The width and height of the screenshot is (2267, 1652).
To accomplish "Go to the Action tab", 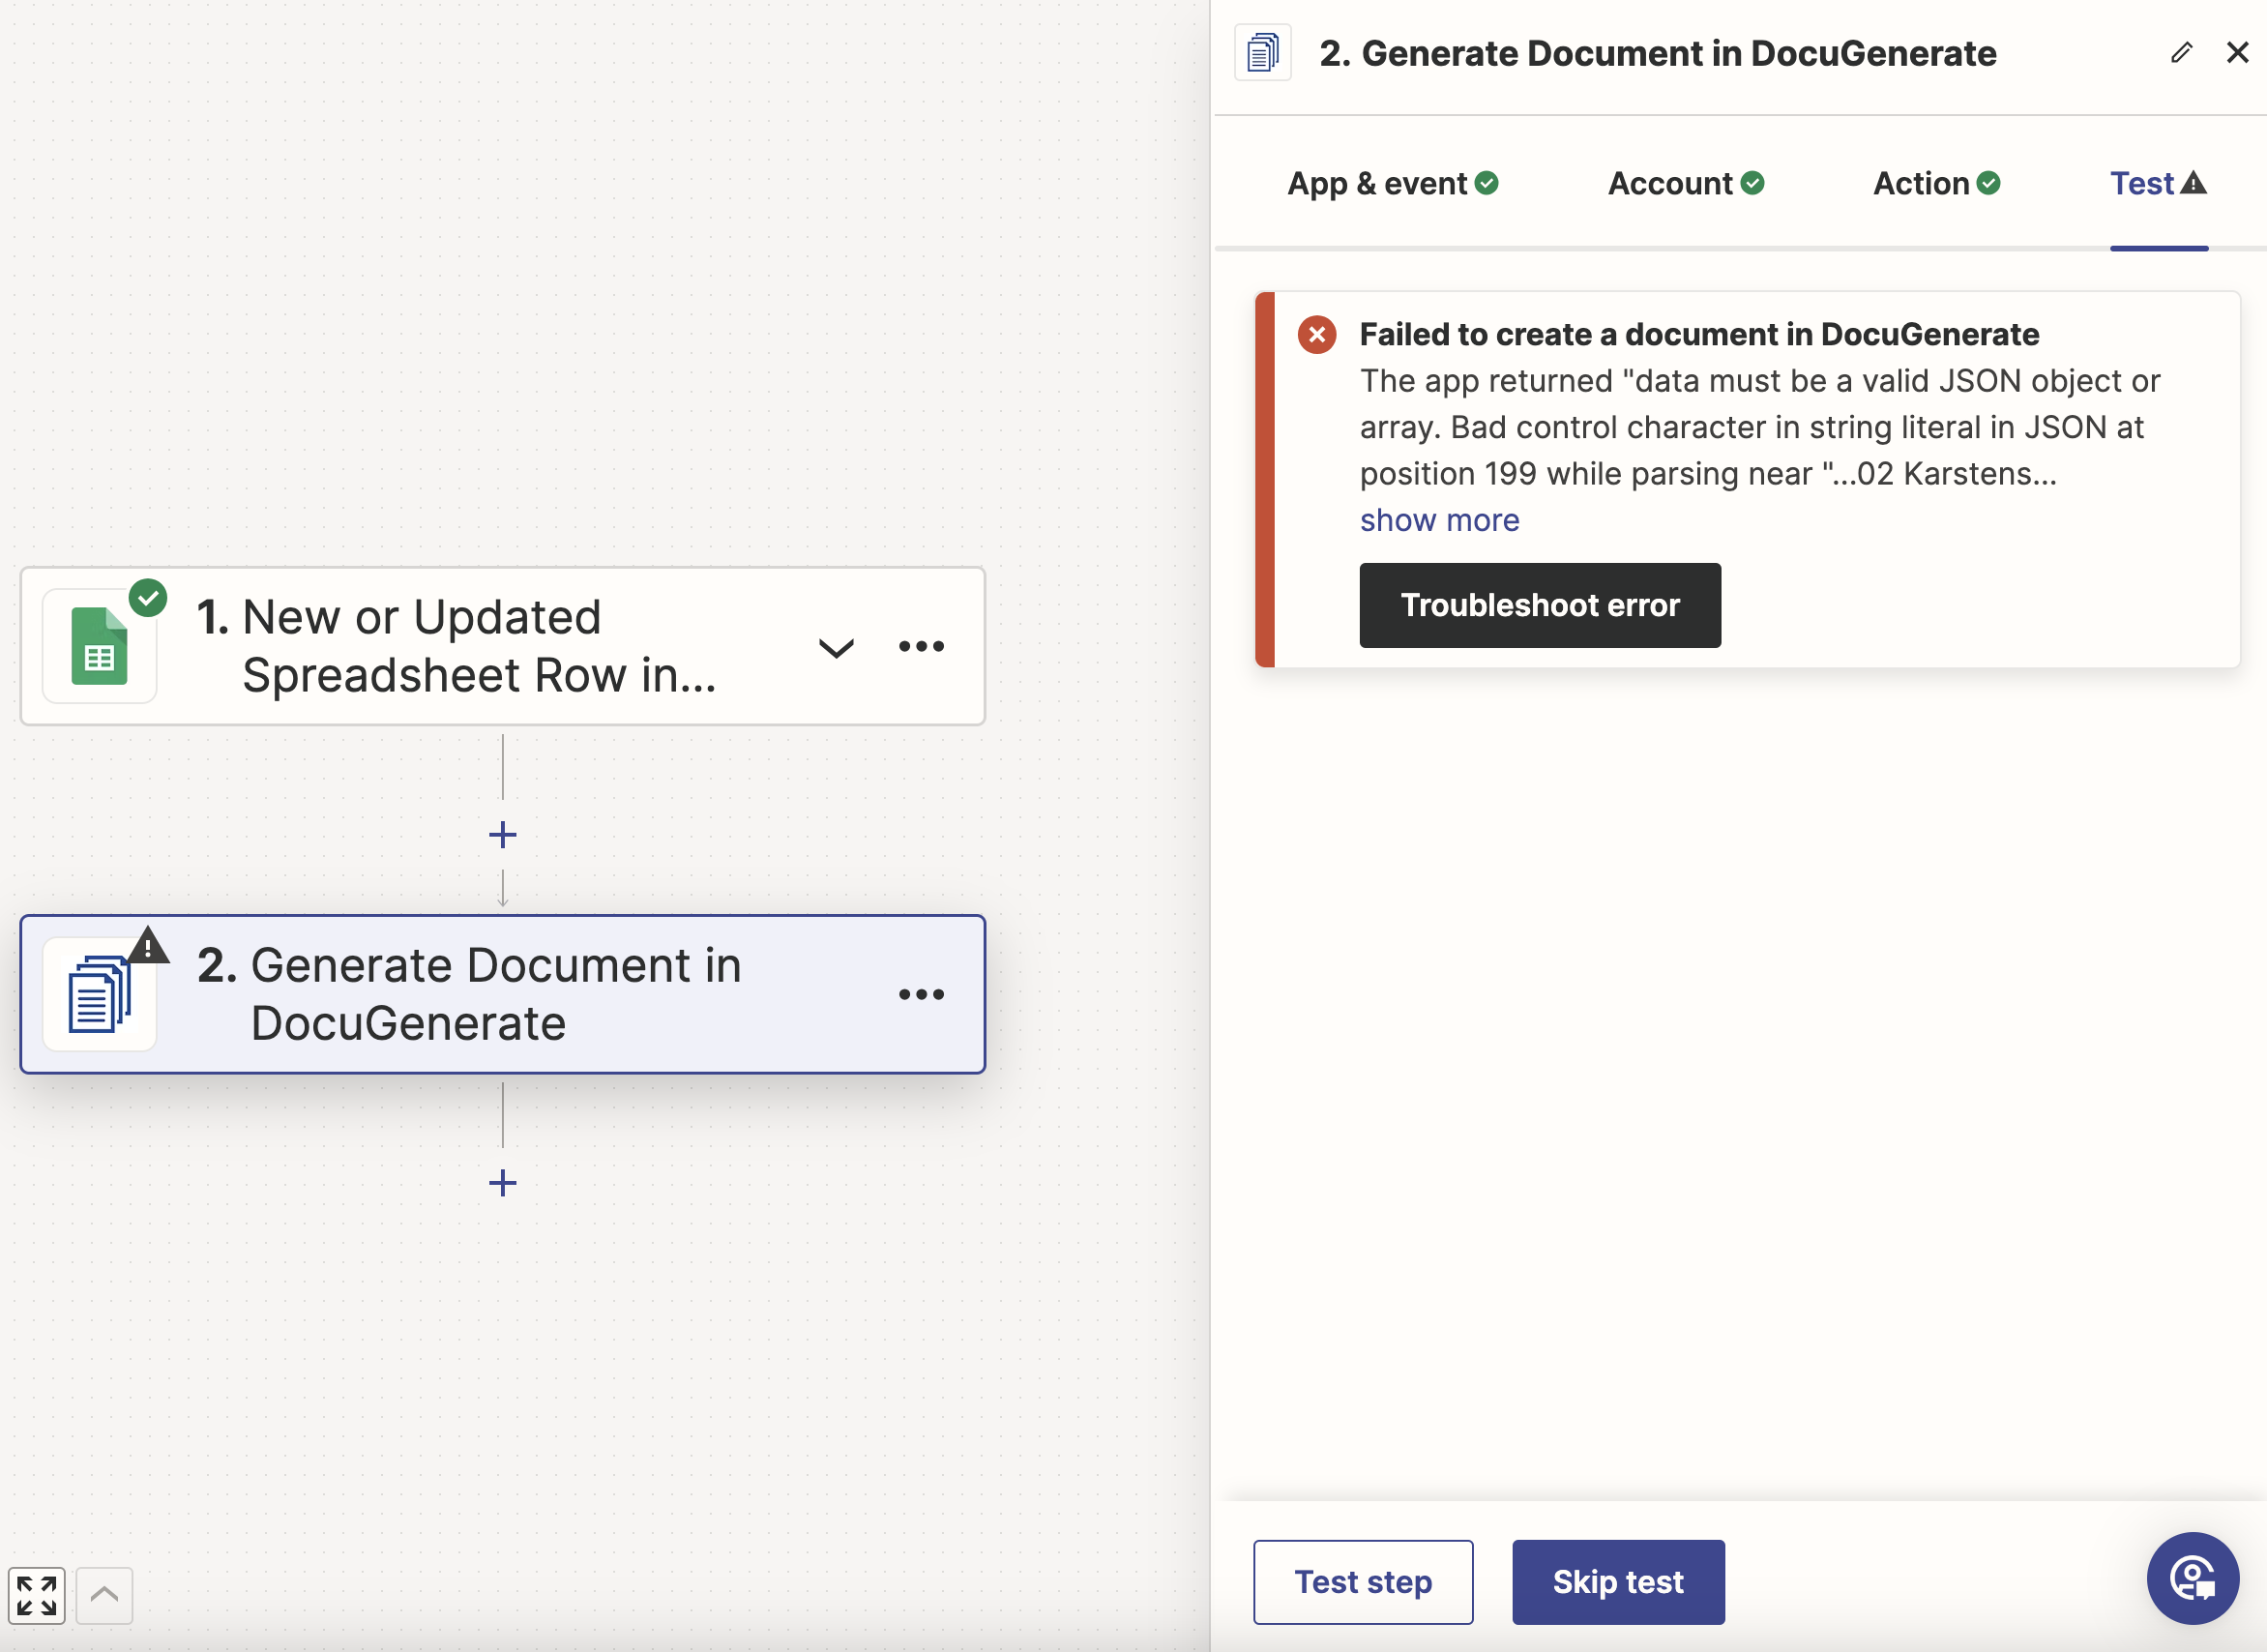I will [x=1936, y=184].
